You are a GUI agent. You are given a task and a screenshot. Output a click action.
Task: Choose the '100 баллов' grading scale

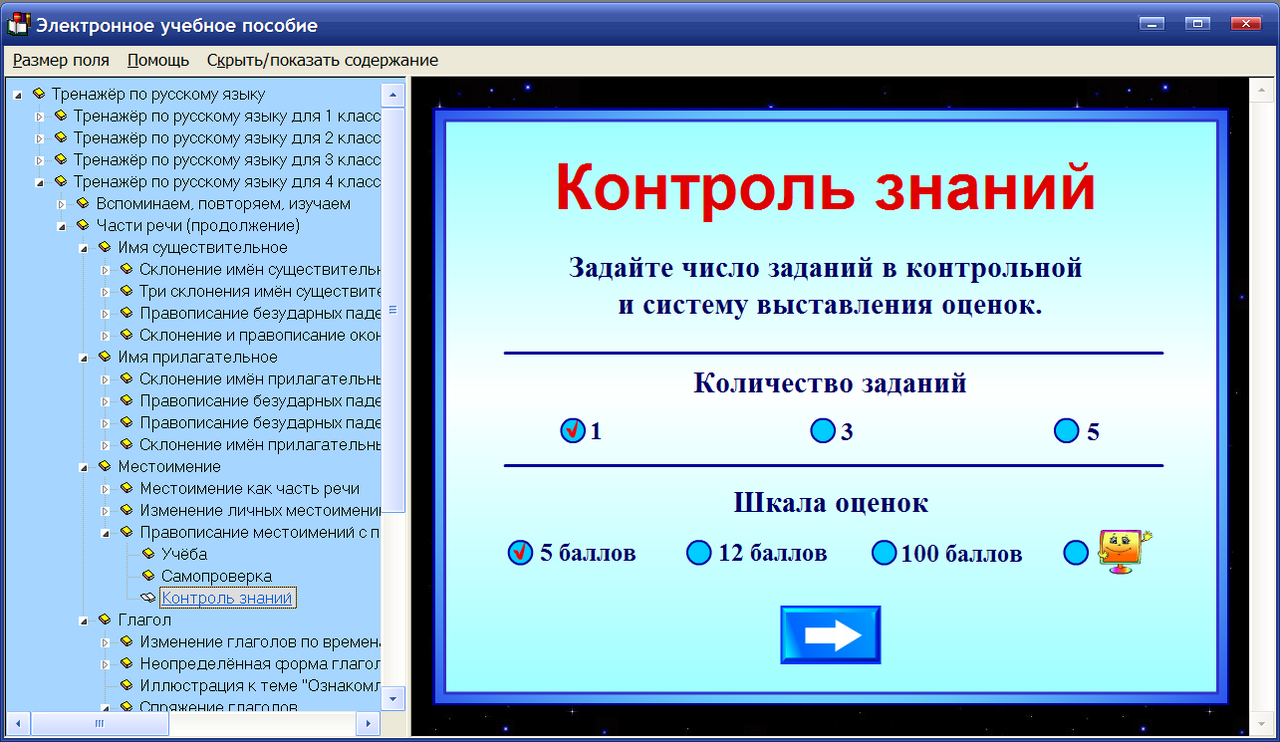884,552
